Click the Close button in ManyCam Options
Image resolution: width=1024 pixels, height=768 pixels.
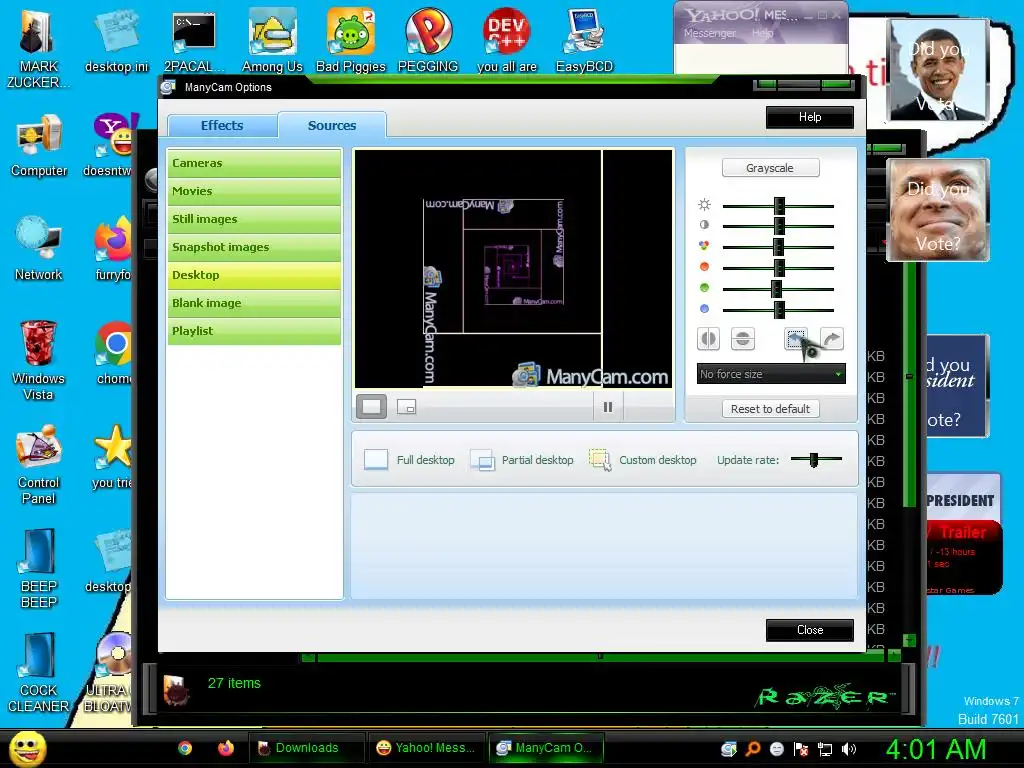[x=810, y=630]
